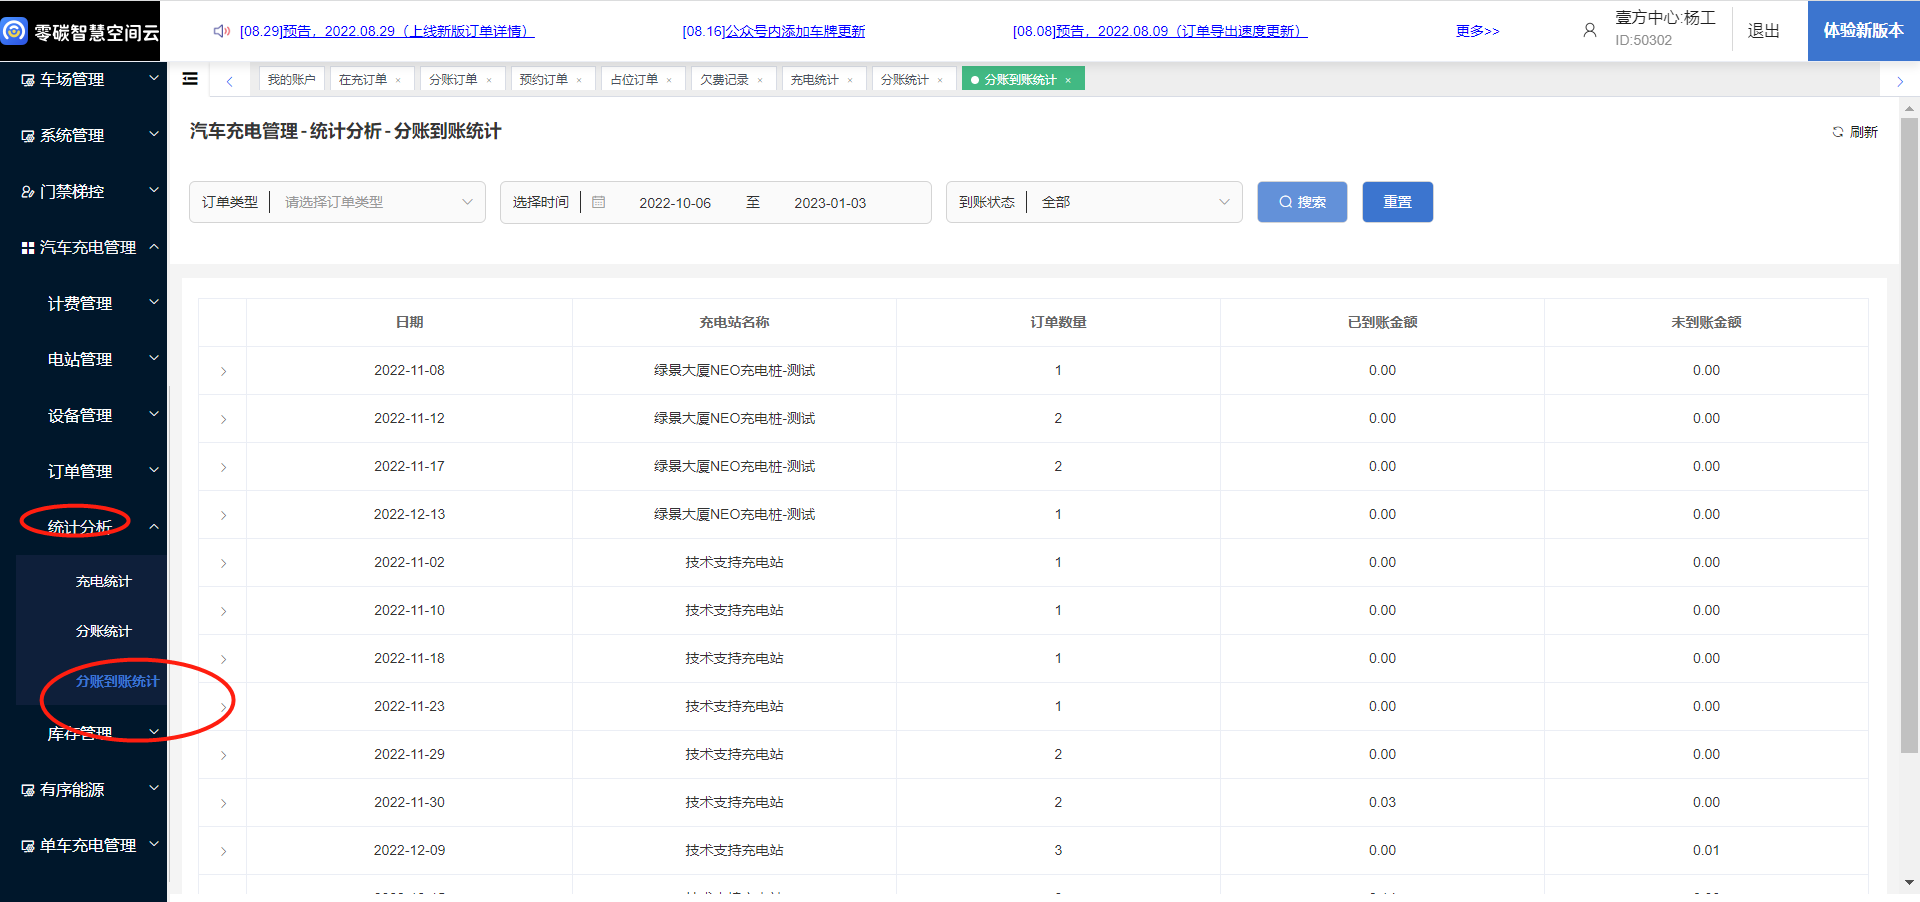Expand 系统管理 sidebar menu
Viewport: 1920px width, 902px height.
[x=83, y=135]
